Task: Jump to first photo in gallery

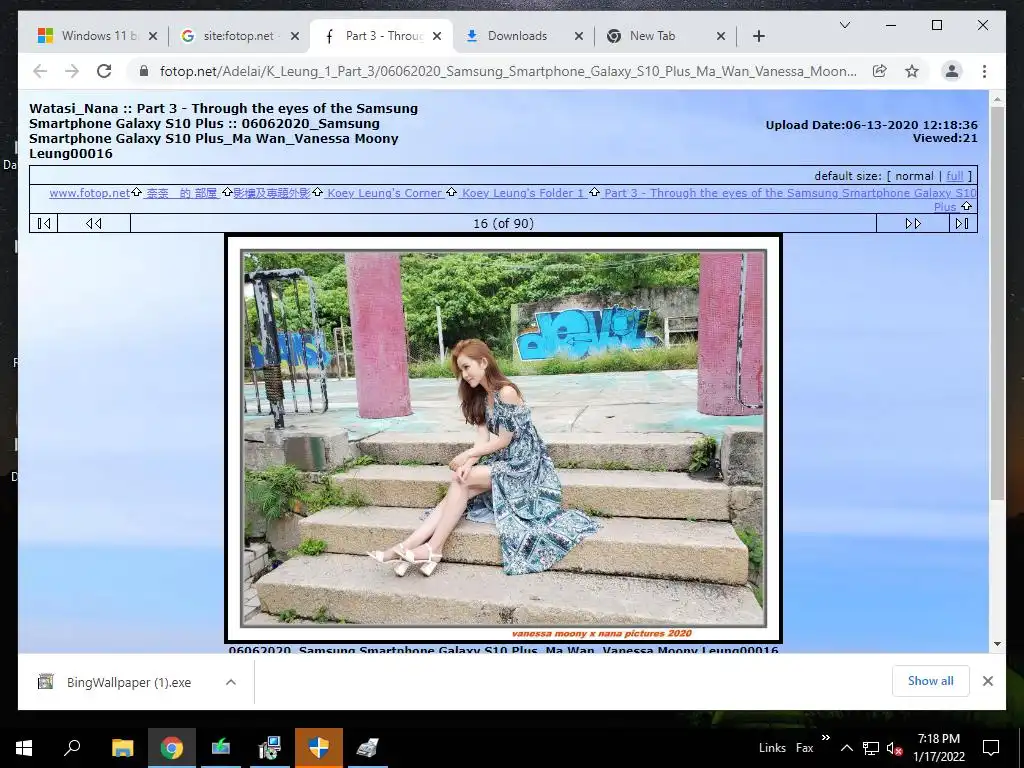Action: point(44,223)
